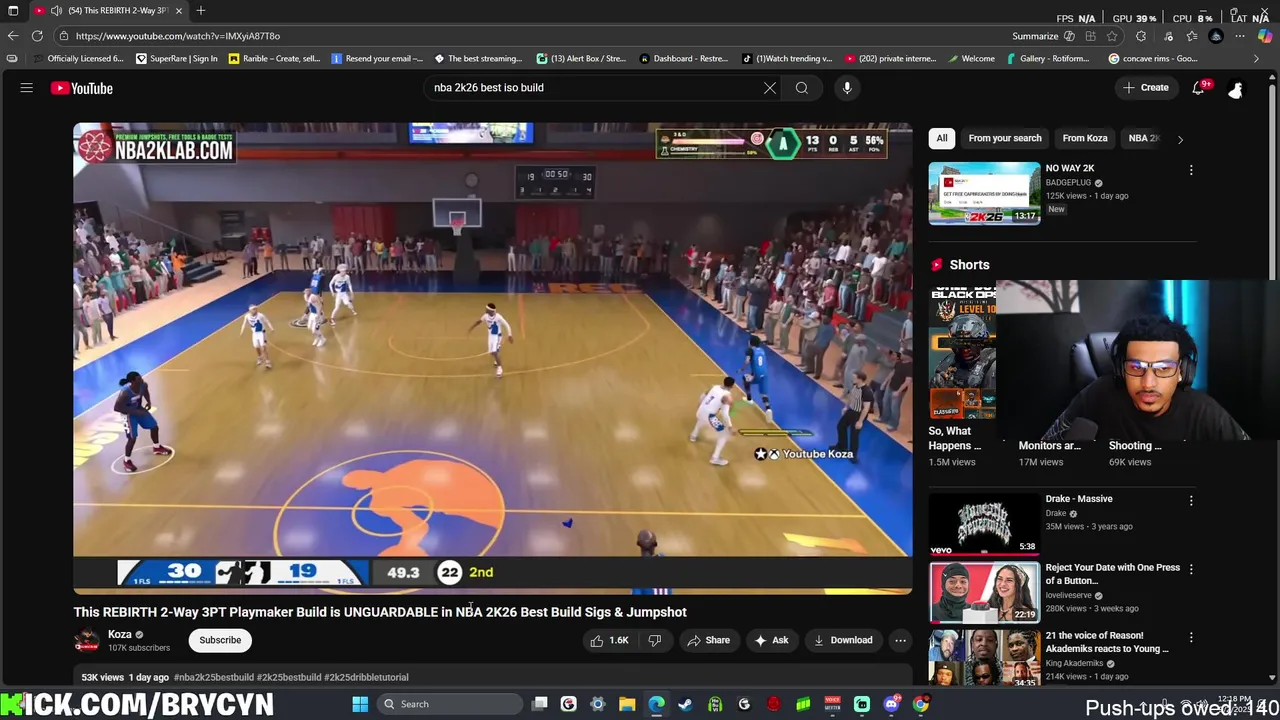
Task: Open Windows Start menu
Action: [x=360, y=704]
